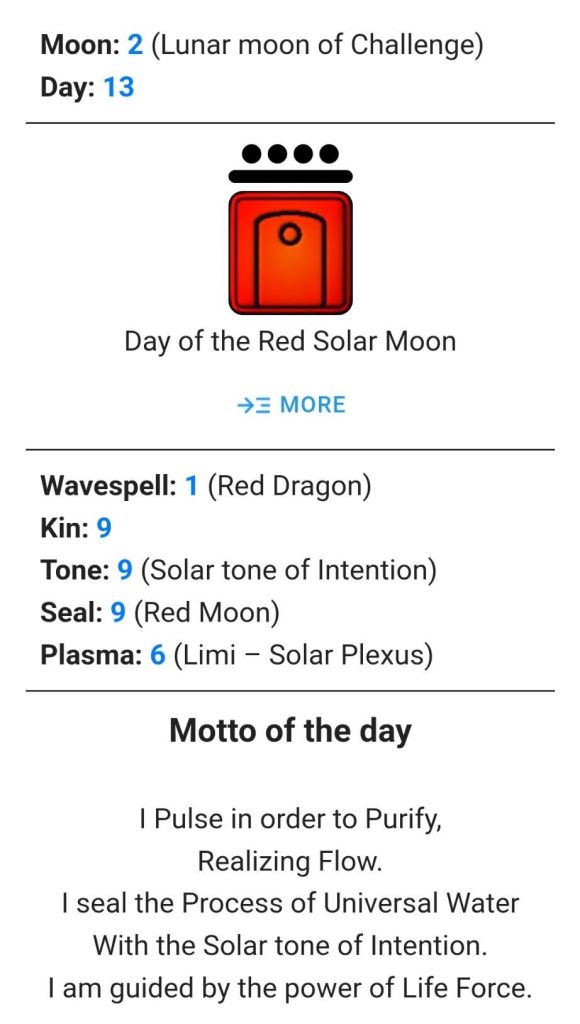Click the Limi – Solar Plexus label
This screenshot has height=1024, width=580.
(303, 655)
